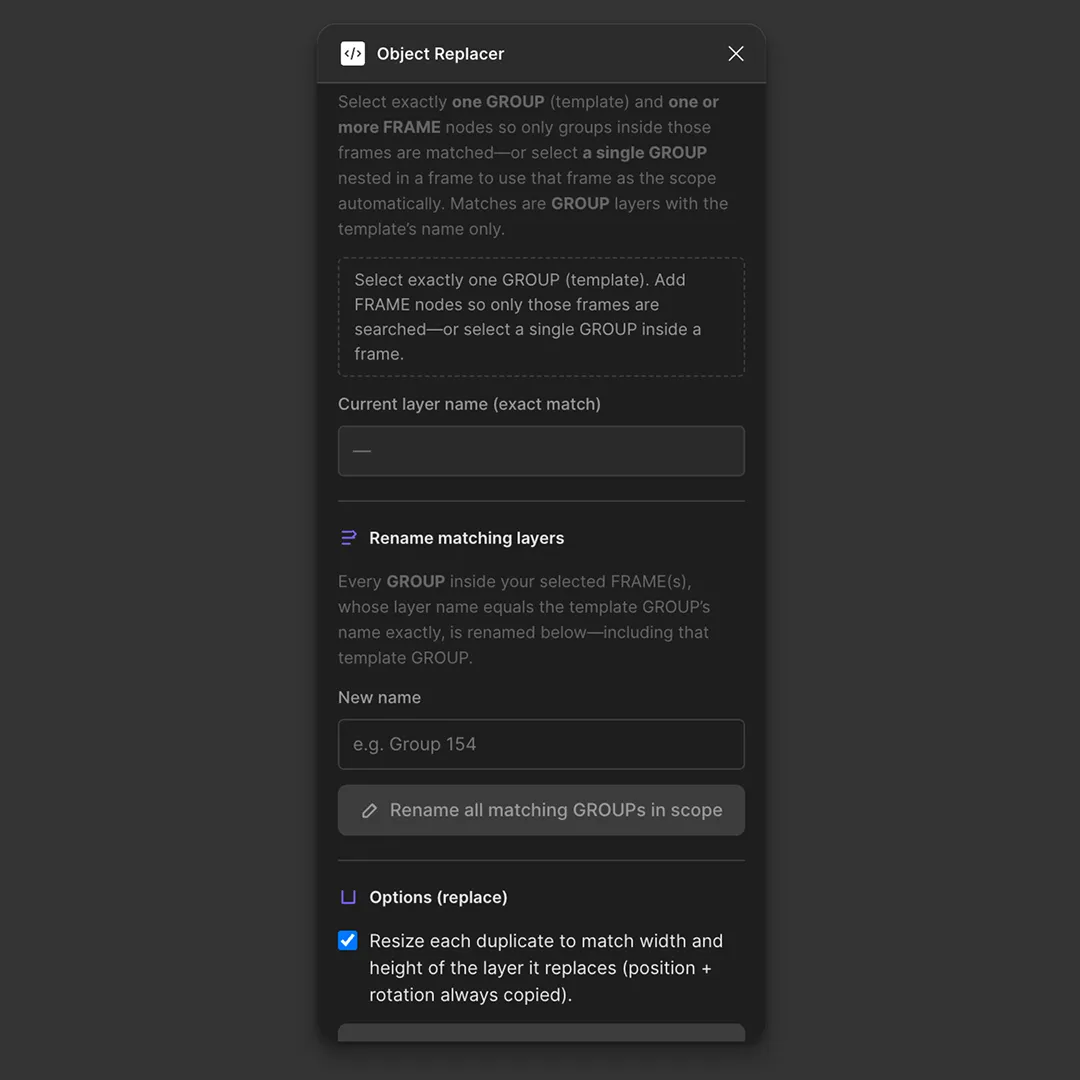Click the 'Rename matching layers' heading
Image resolution: width=1080 pixels, height=1080 pixels.
pyautogui.click(x=466, y=538)
